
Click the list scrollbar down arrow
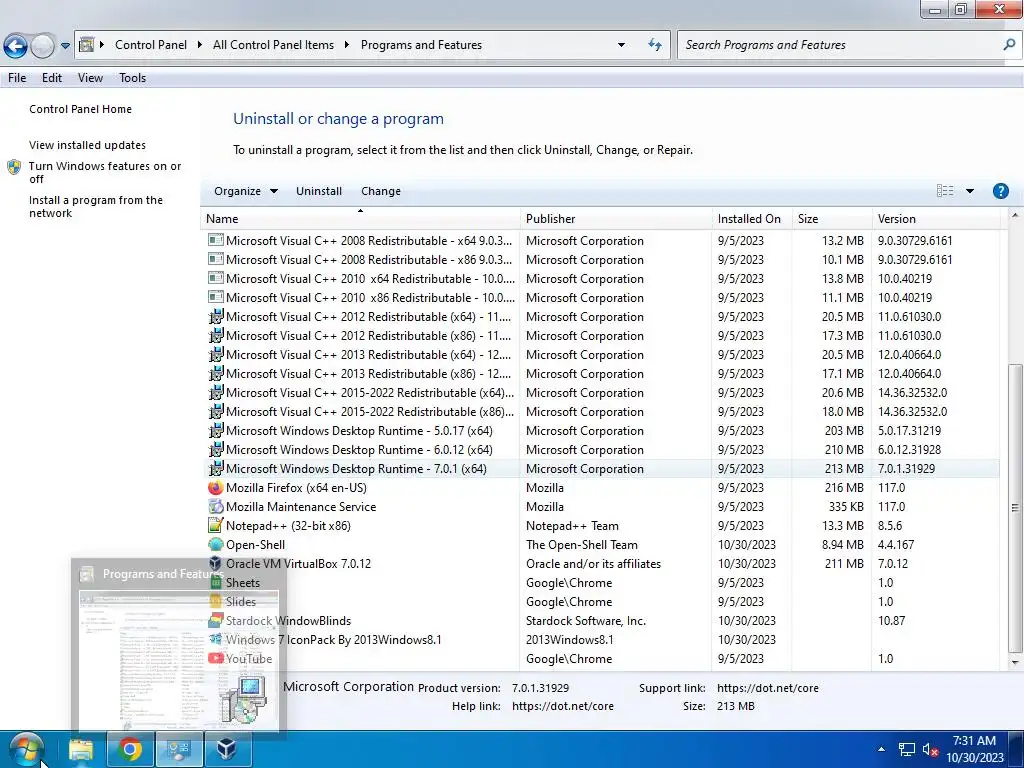1015,662
